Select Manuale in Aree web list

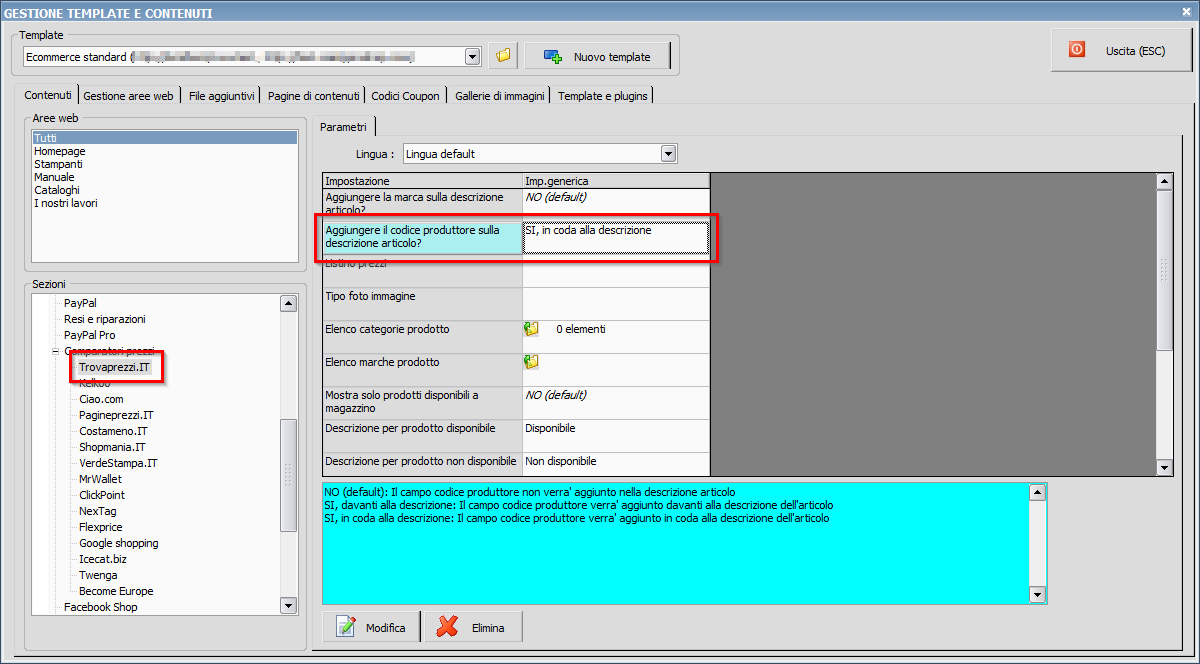[x=54, y=177]
